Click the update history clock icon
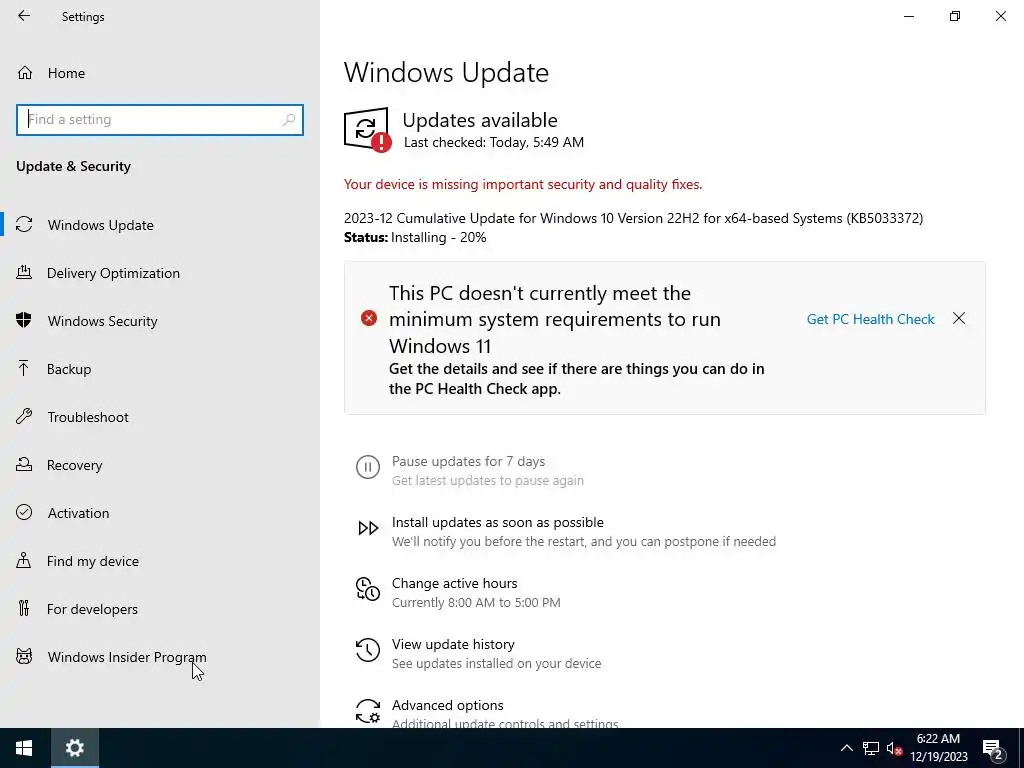The image size is (1024, 768). [x=368, y=650]
